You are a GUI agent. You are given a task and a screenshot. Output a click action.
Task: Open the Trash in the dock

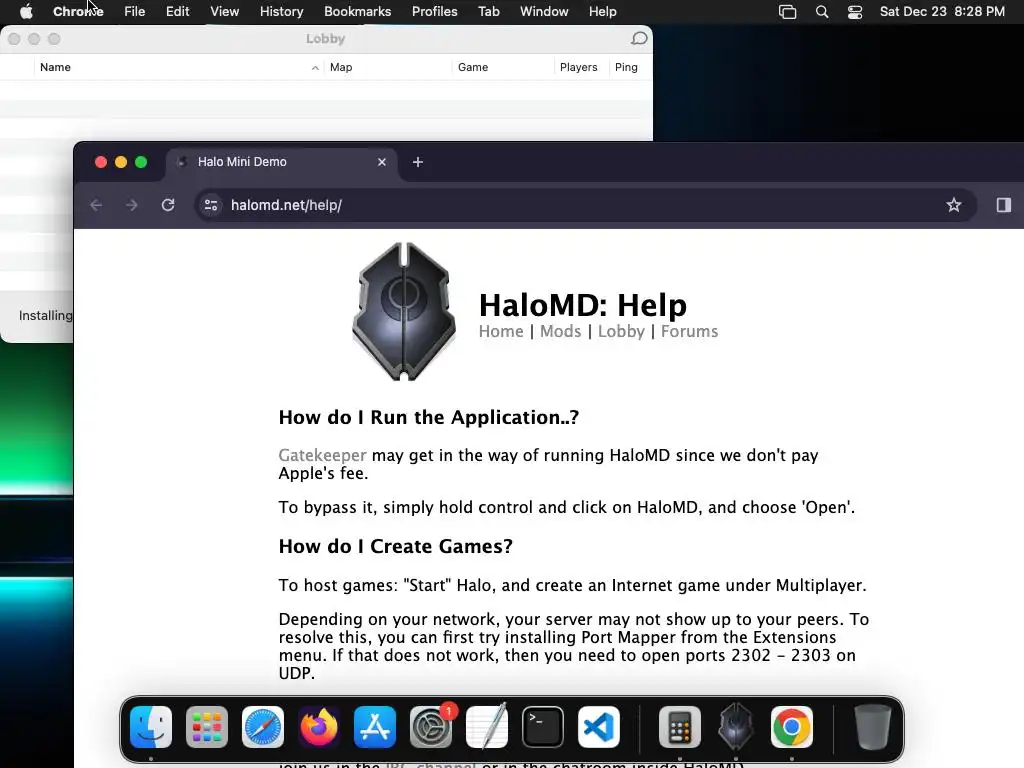tap(872, 727)
